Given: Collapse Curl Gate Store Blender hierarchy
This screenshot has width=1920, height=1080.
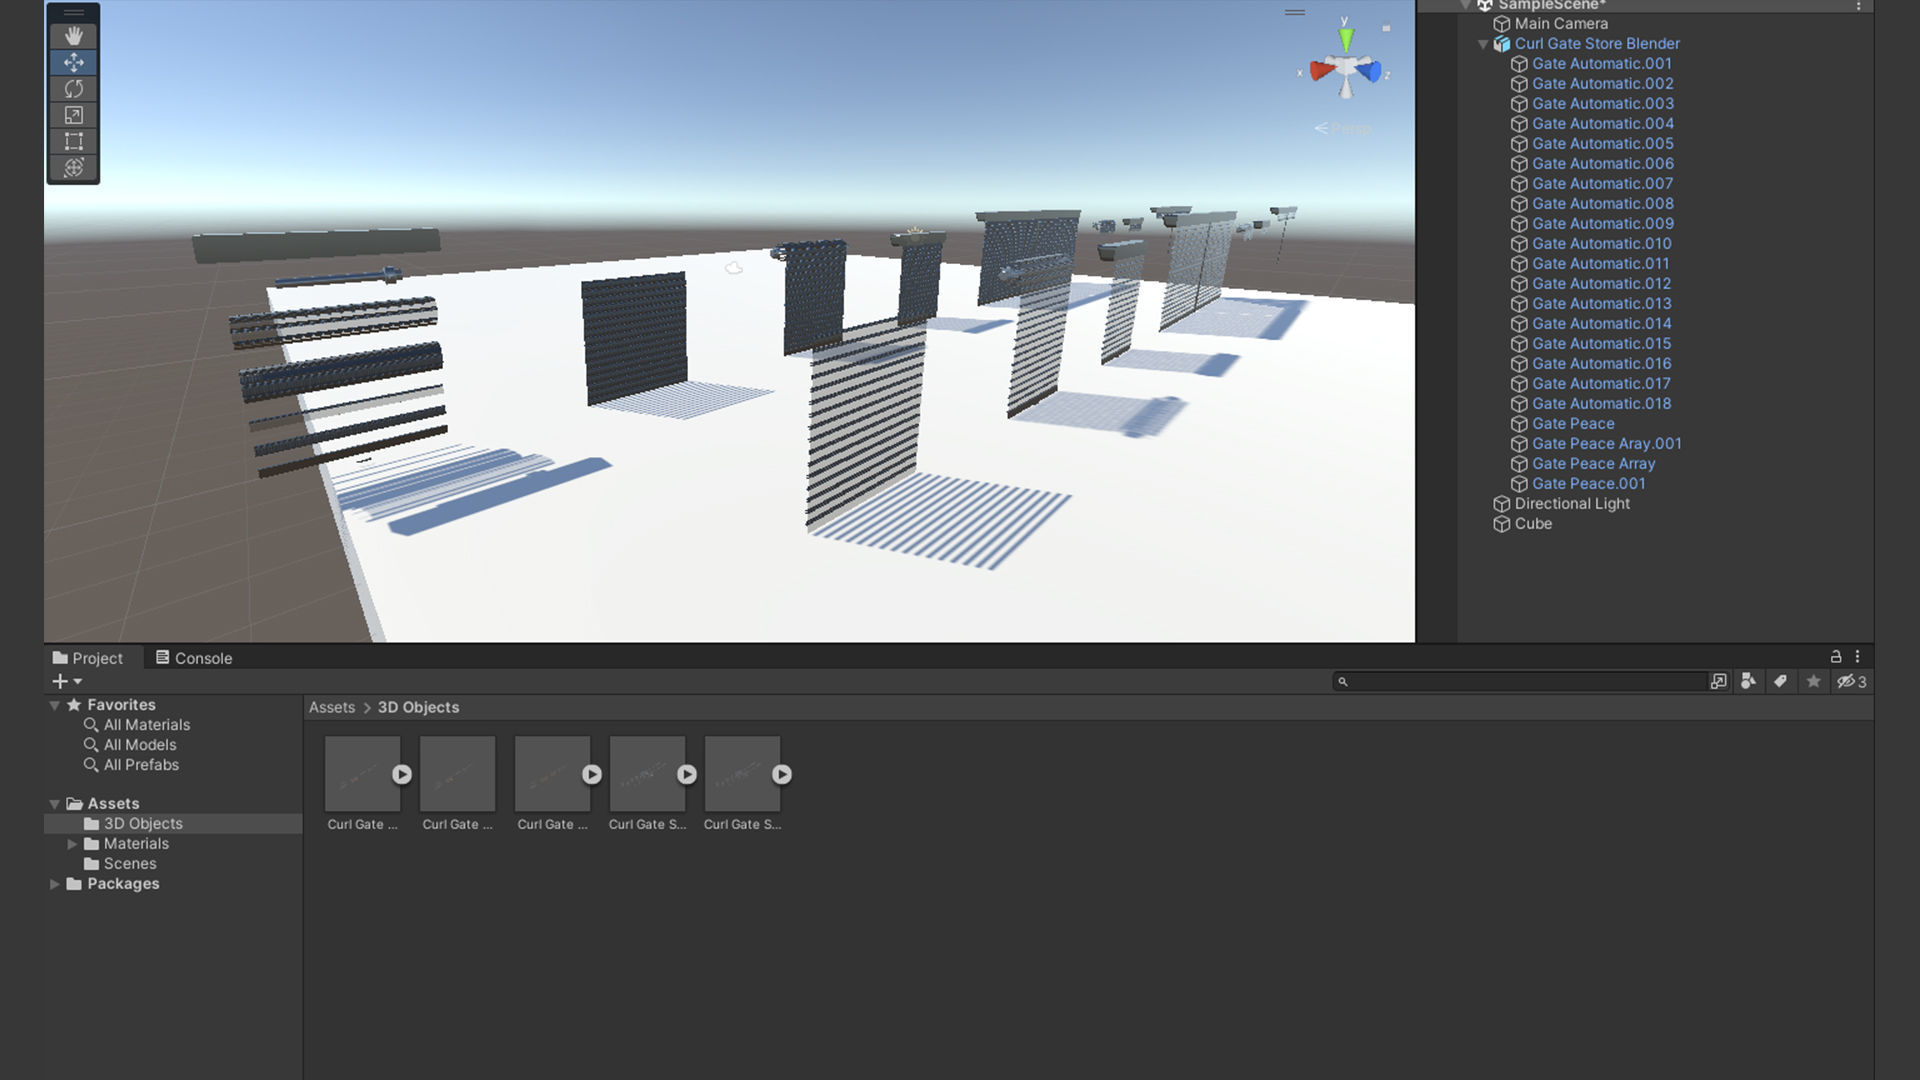Looking at the screenshot, I should pos(1483,44).
